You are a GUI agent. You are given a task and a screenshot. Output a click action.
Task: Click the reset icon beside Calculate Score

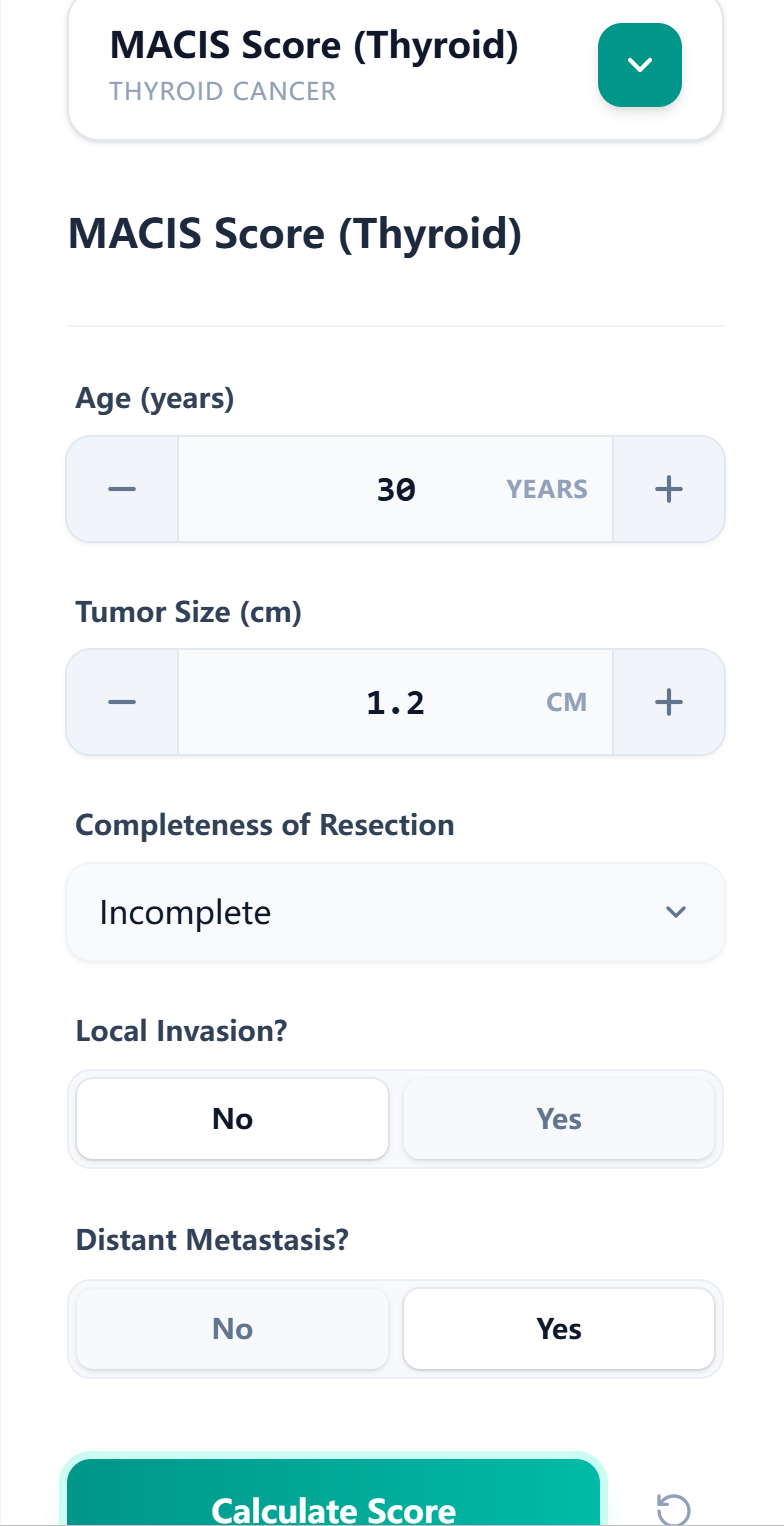coord(674,1509)
